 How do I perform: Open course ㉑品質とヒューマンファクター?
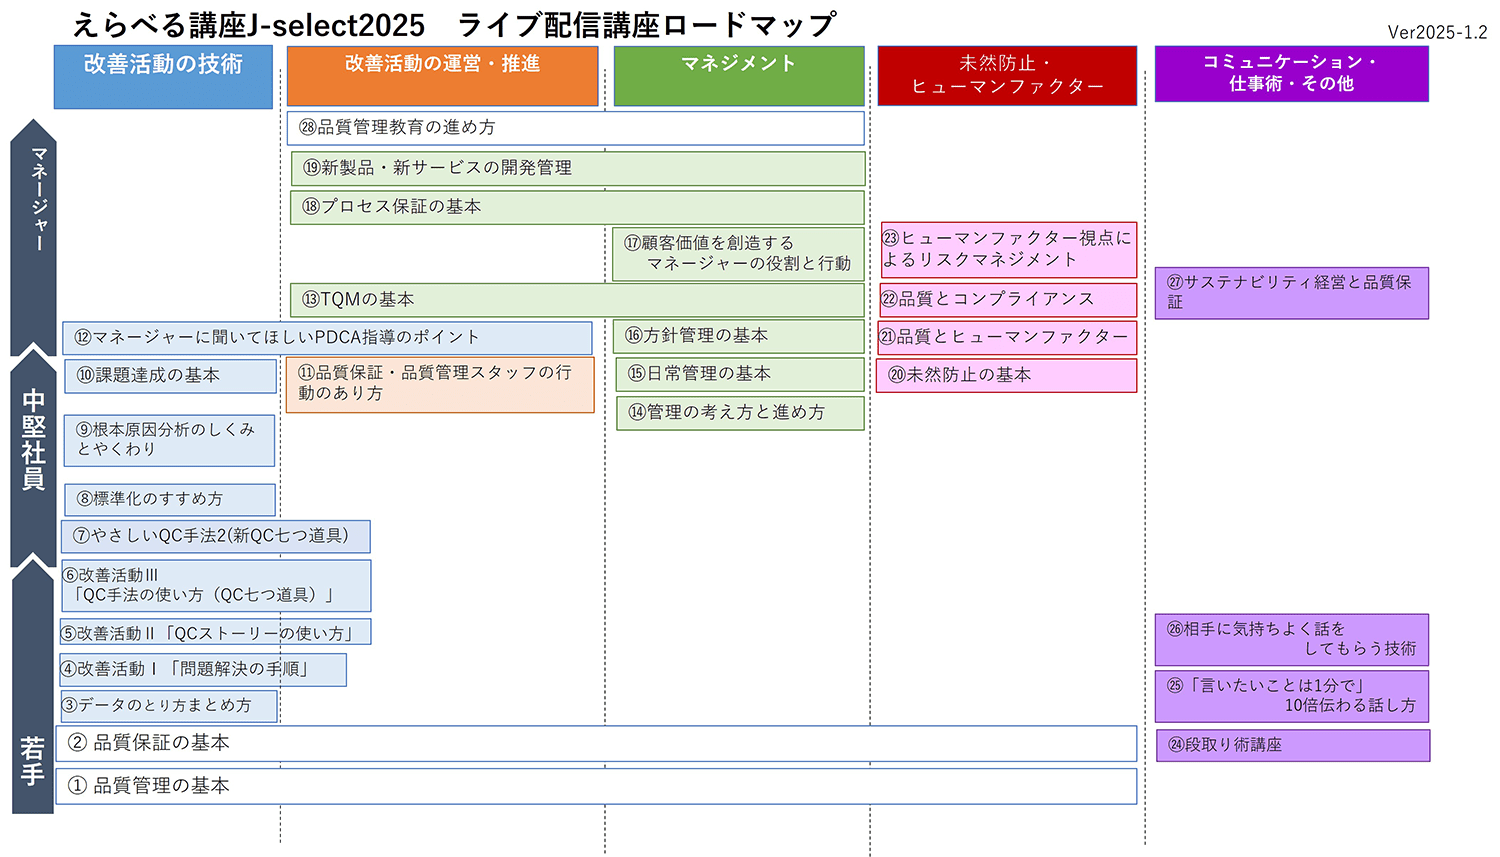(1007, 338)
